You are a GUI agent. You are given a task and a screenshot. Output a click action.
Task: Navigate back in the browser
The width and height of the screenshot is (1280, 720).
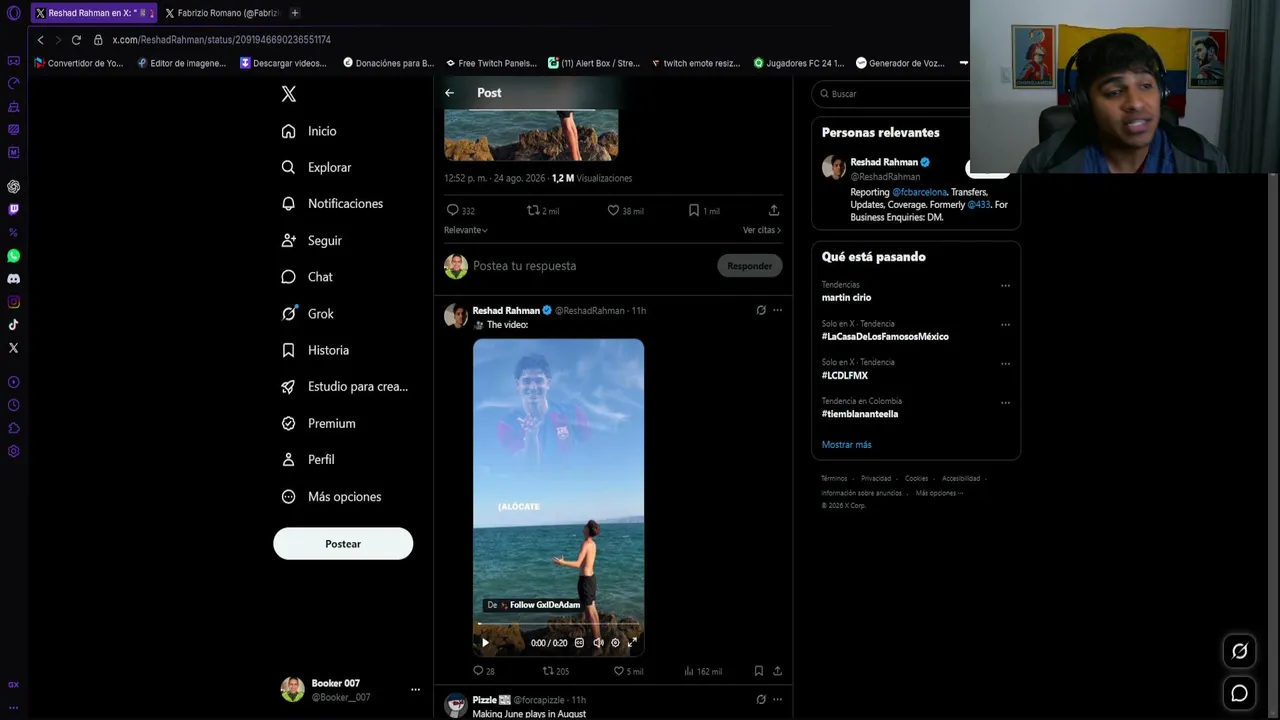point(40,40)
